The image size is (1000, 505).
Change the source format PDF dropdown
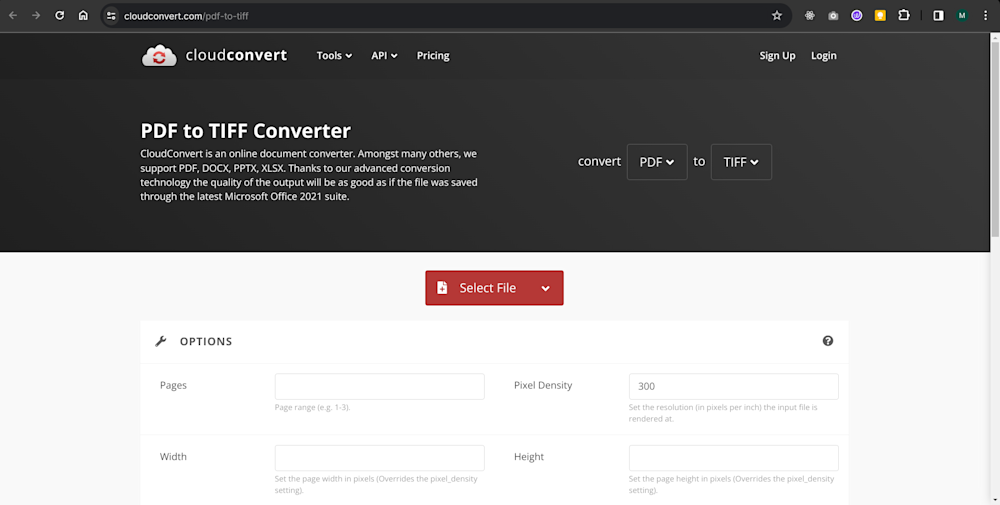coord(657,162)
